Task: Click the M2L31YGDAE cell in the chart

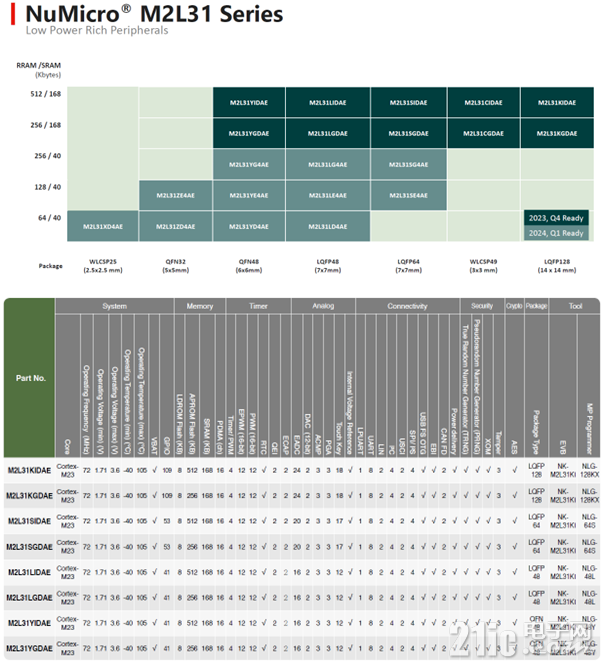Action: click(x=249, y=133)
